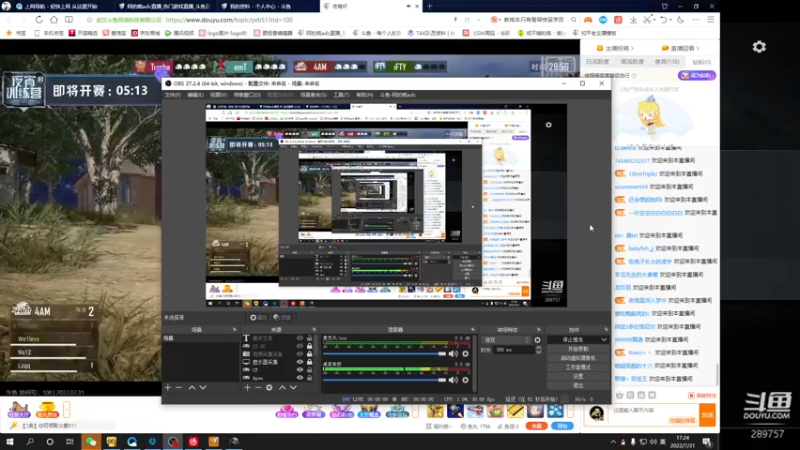
Task: Open desktop audio settings gear in the mixer
Action: coord(465,380)
